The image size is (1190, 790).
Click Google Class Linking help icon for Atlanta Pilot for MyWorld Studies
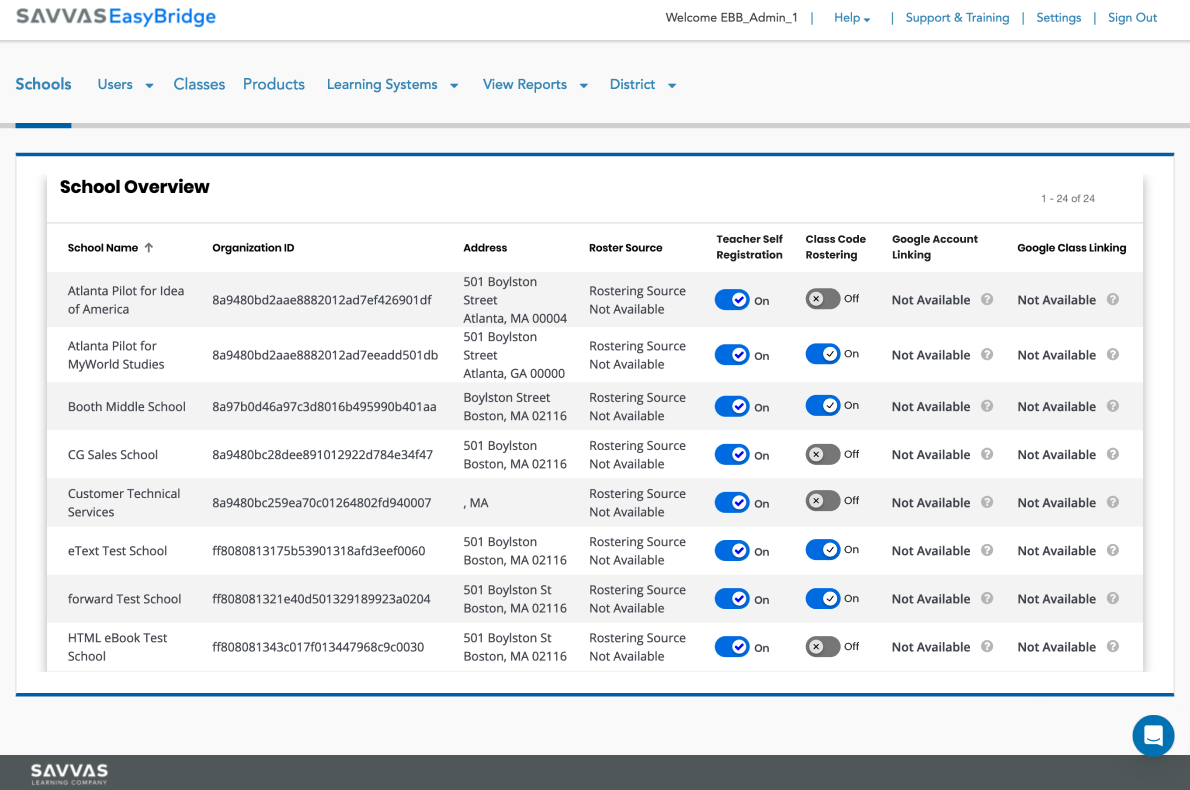tap(1113, 354)
